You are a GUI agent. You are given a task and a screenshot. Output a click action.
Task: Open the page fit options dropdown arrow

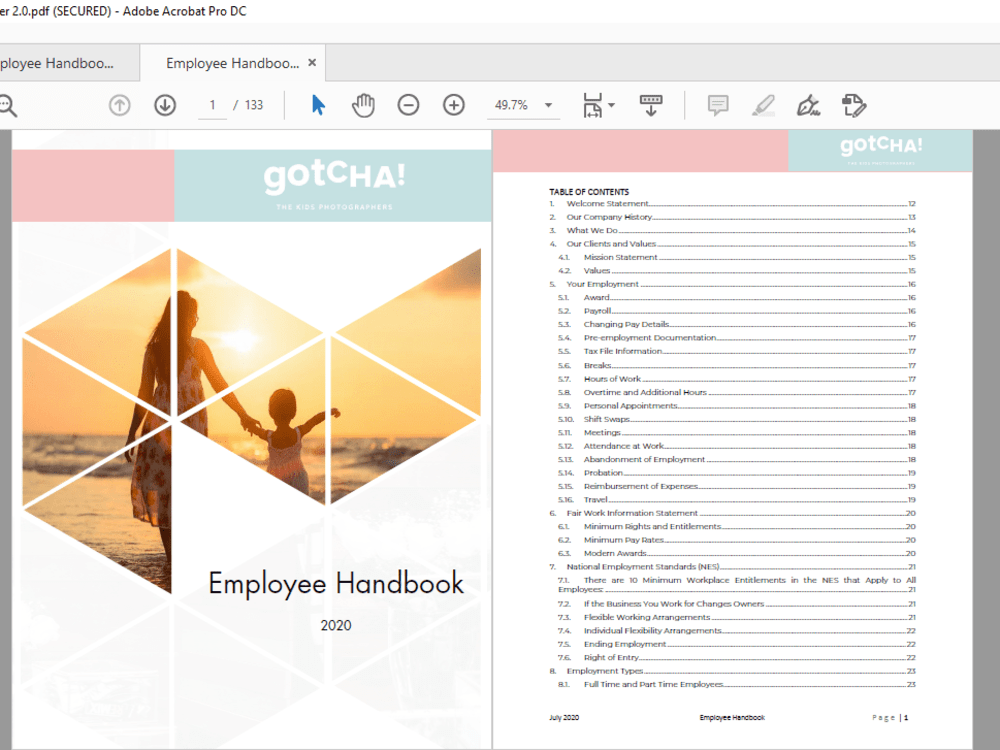612,105
